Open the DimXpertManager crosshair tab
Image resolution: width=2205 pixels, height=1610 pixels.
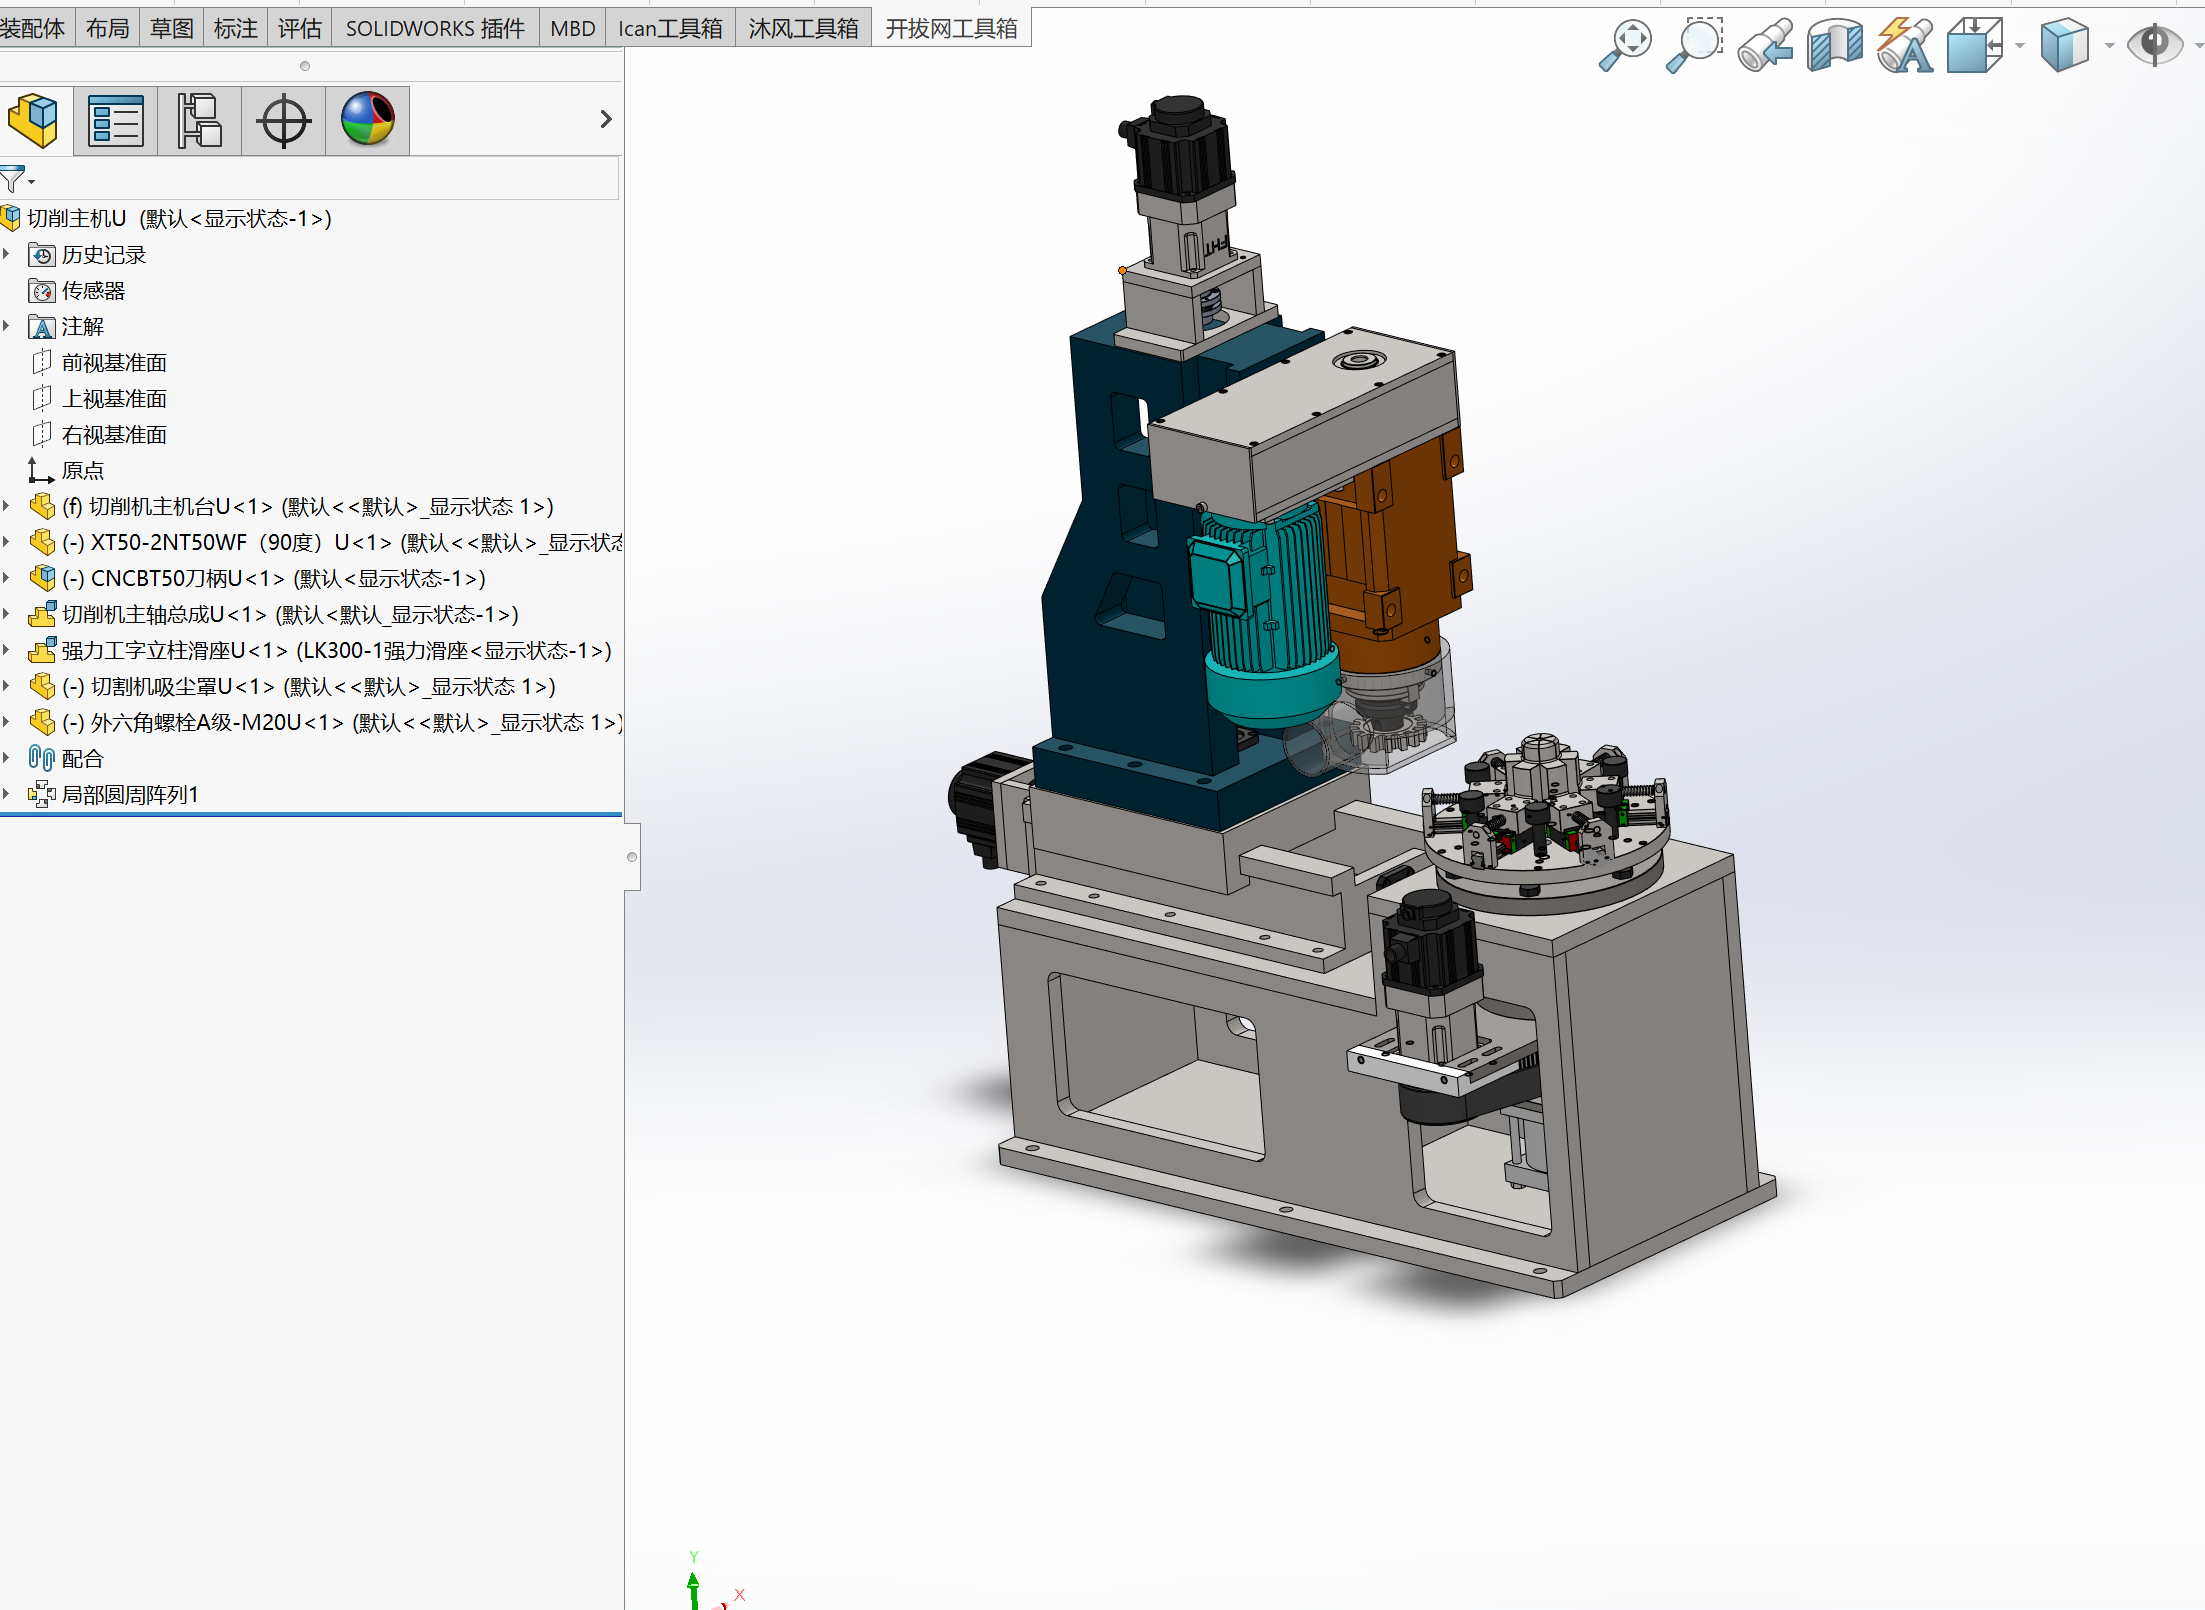click(x=284, y=121)
